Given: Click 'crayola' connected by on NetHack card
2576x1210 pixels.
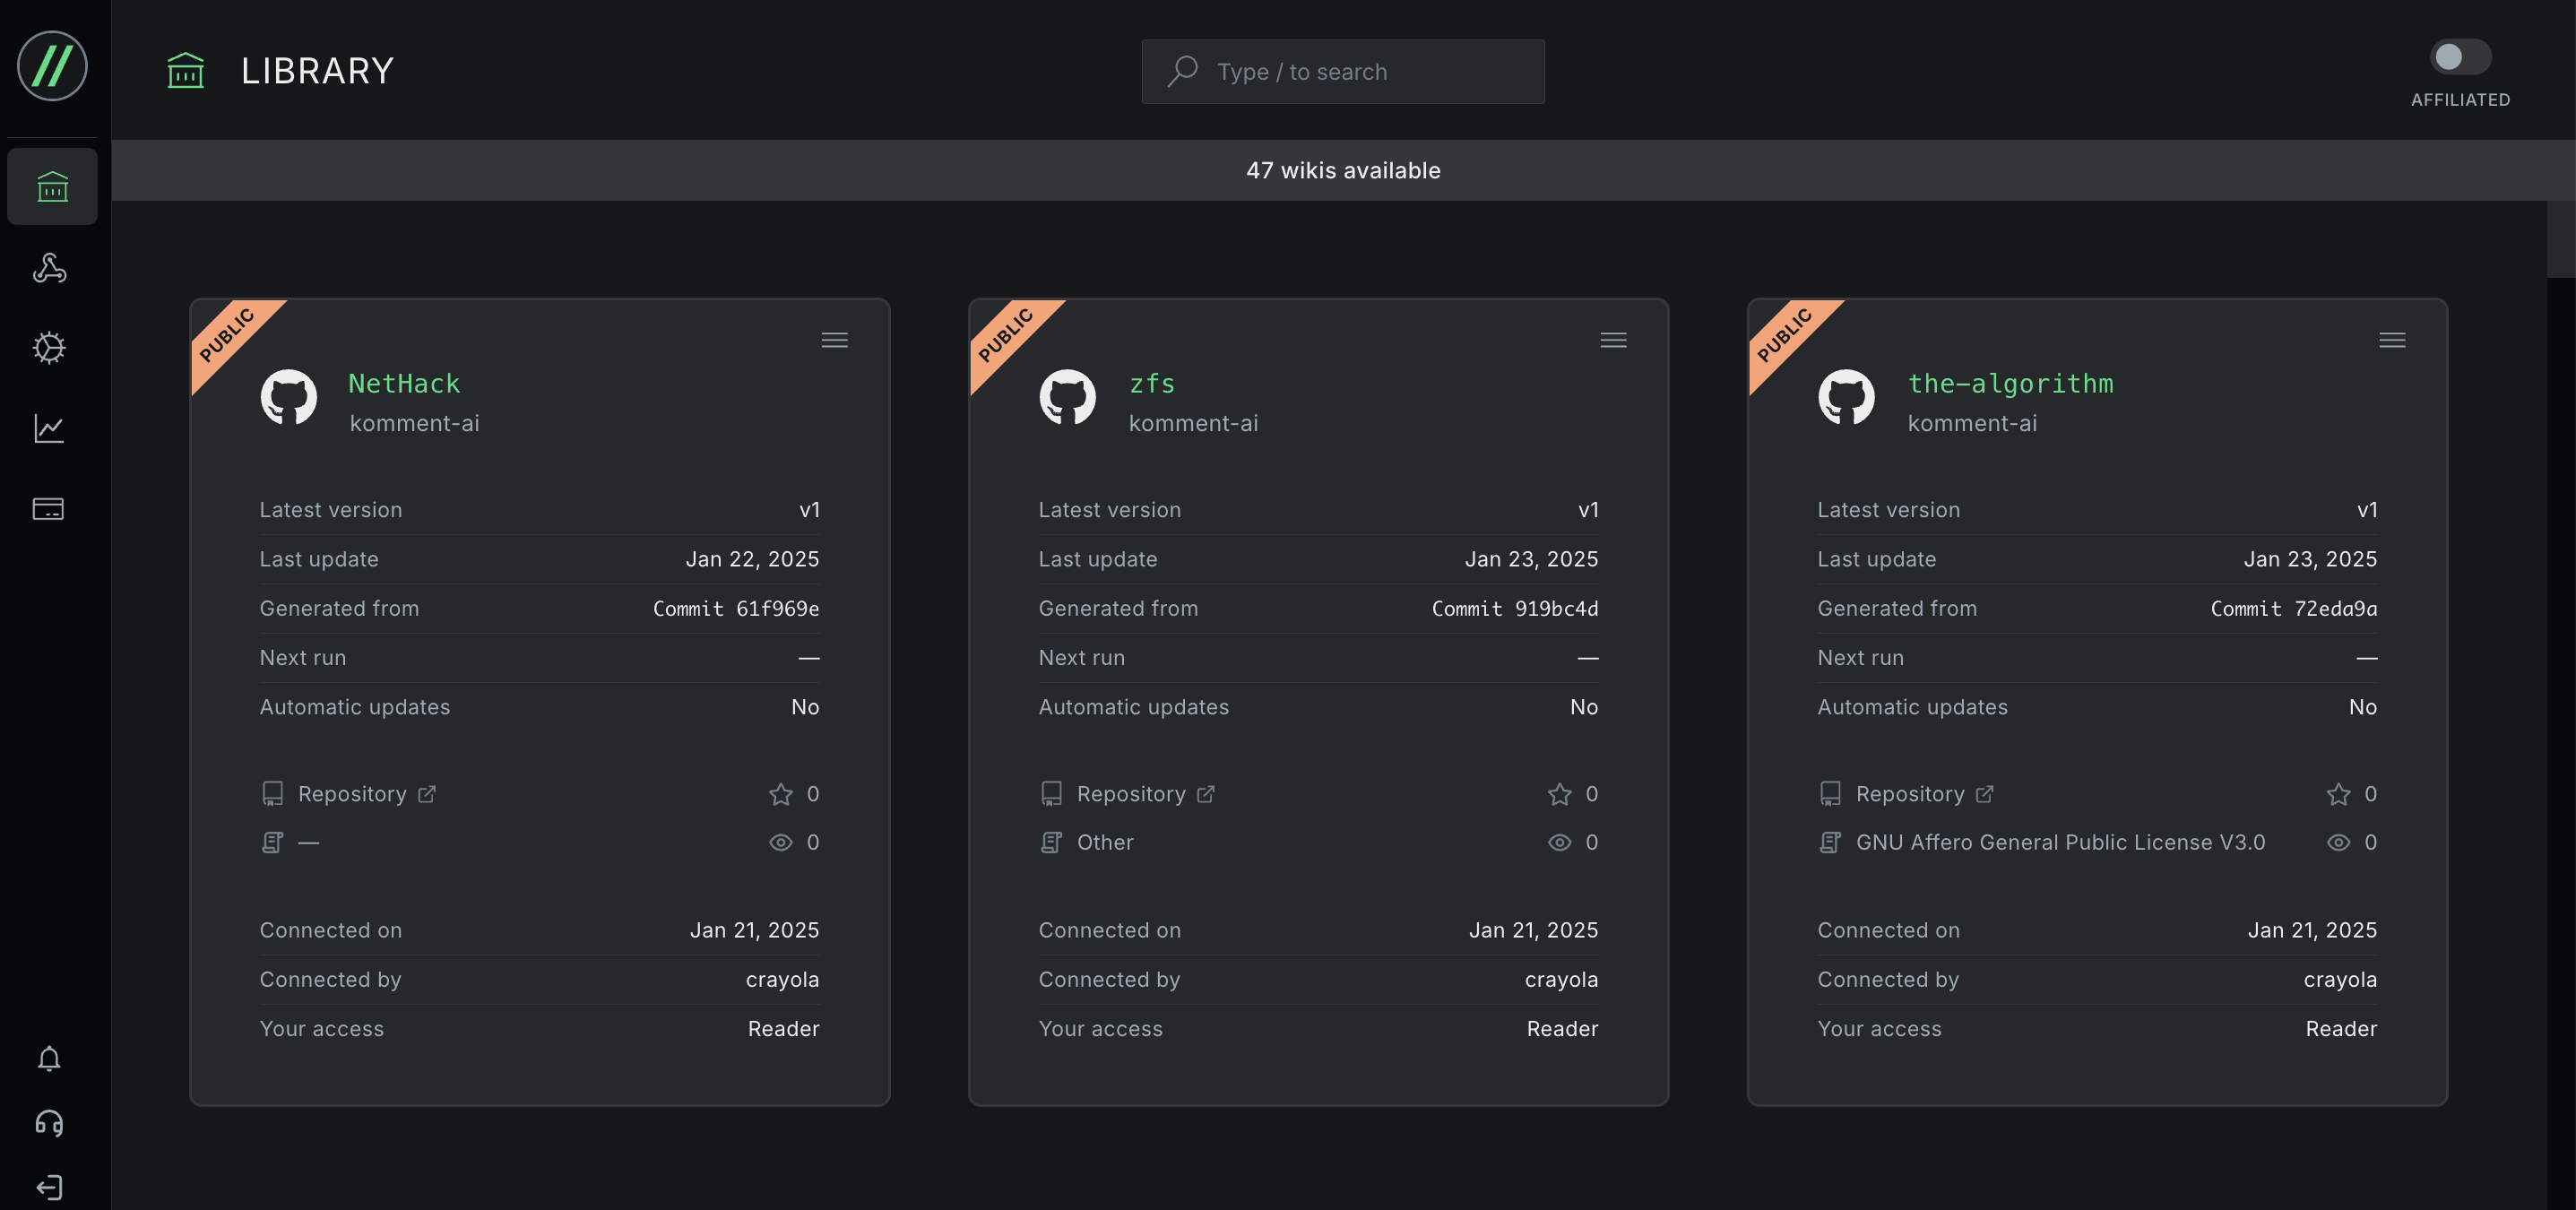Looking at the screenshot, I should coord(782,980).
